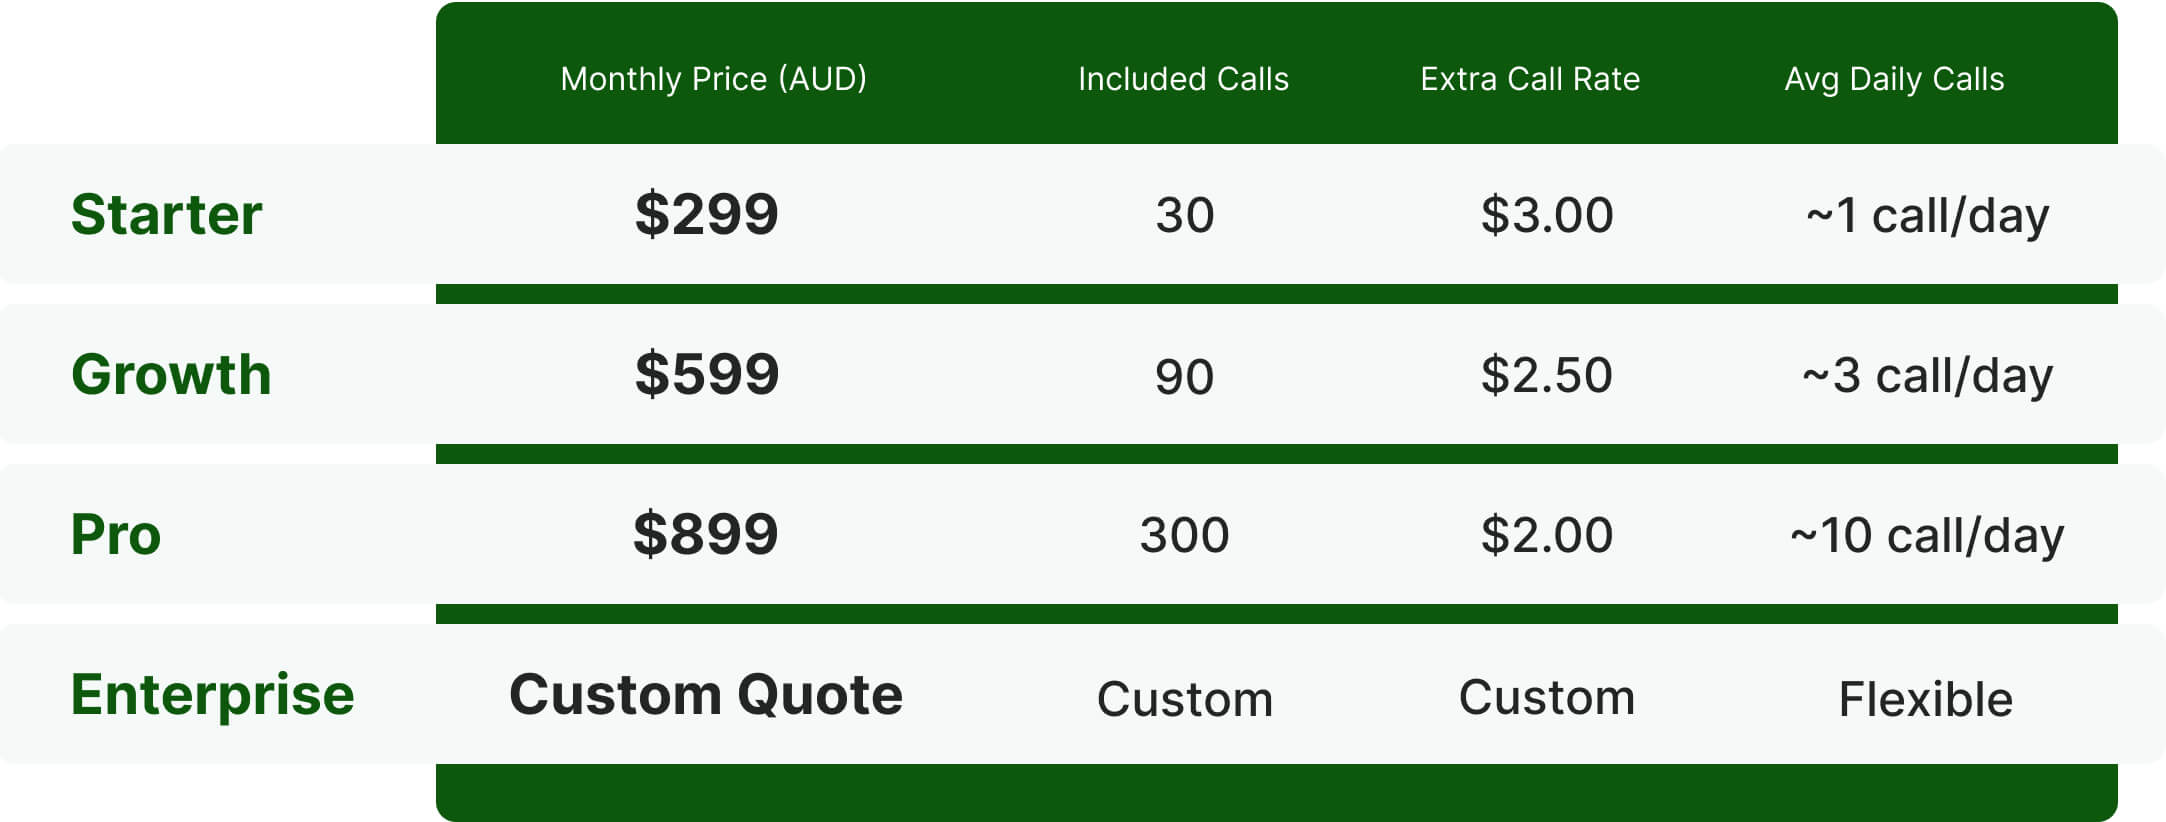Open the Enterprise plan label
Screen dimensions: 2166x822
[x=212, y=694]
